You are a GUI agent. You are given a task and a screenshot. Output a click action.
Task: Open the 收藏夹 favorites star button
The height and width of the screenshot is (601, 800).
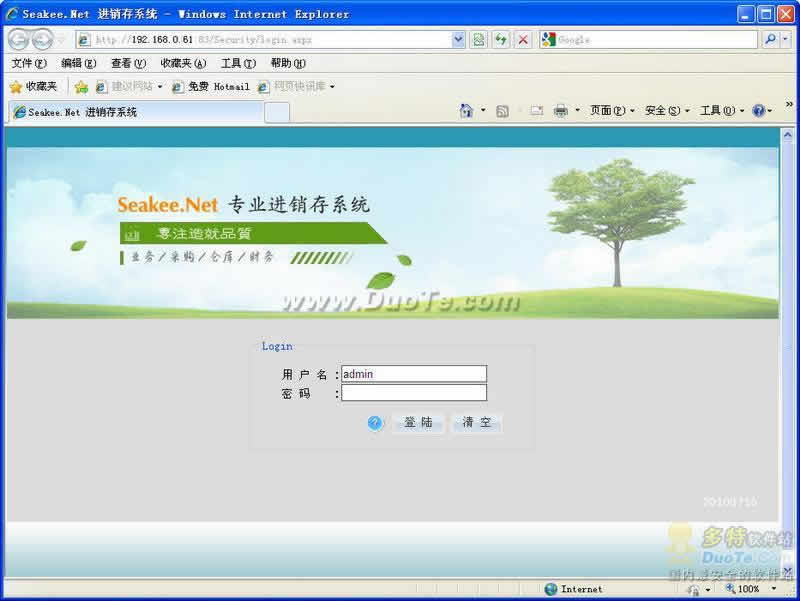tap(33, 87)
